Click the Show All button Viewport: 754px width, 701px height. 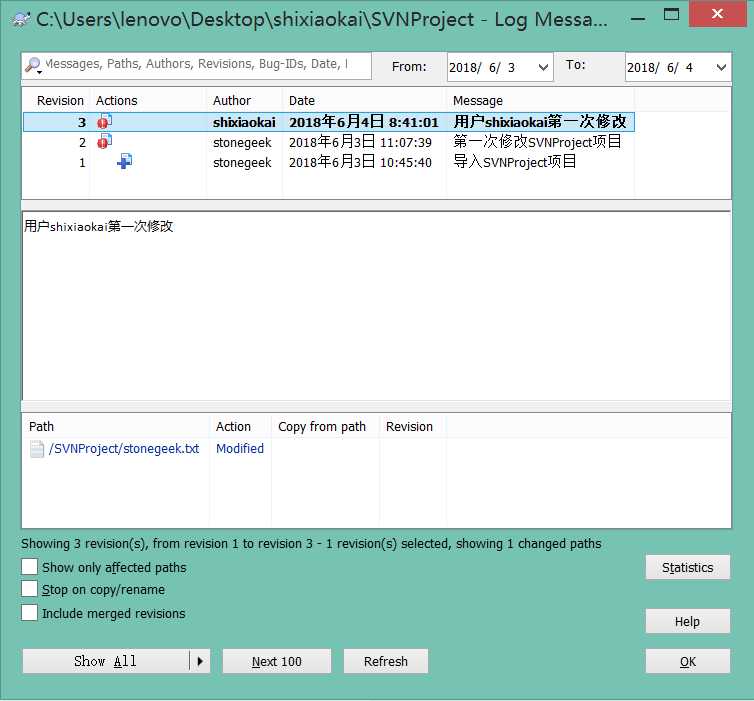click(x=105, y=661)
